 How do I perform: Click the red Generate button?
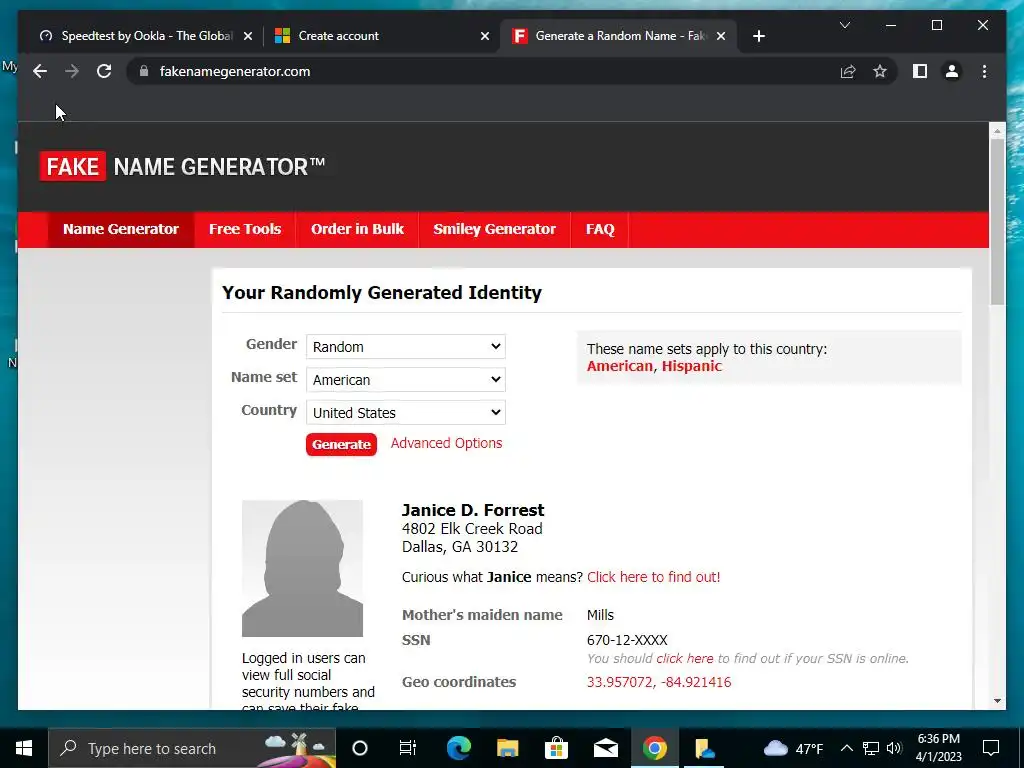[341, 444]
